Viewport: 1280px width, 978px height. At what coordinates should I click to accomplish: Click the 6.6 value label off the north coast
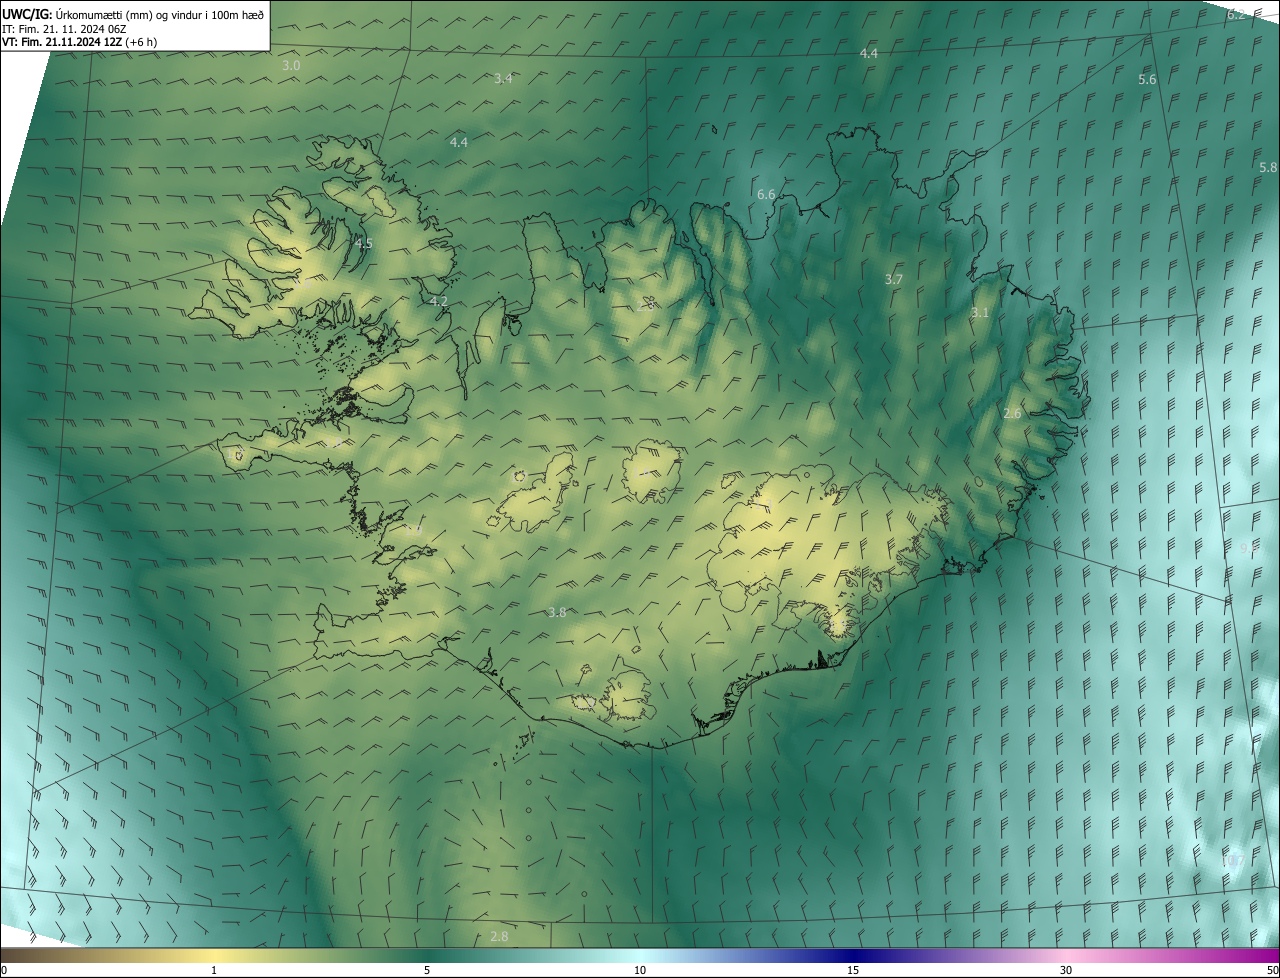point(766,194)
